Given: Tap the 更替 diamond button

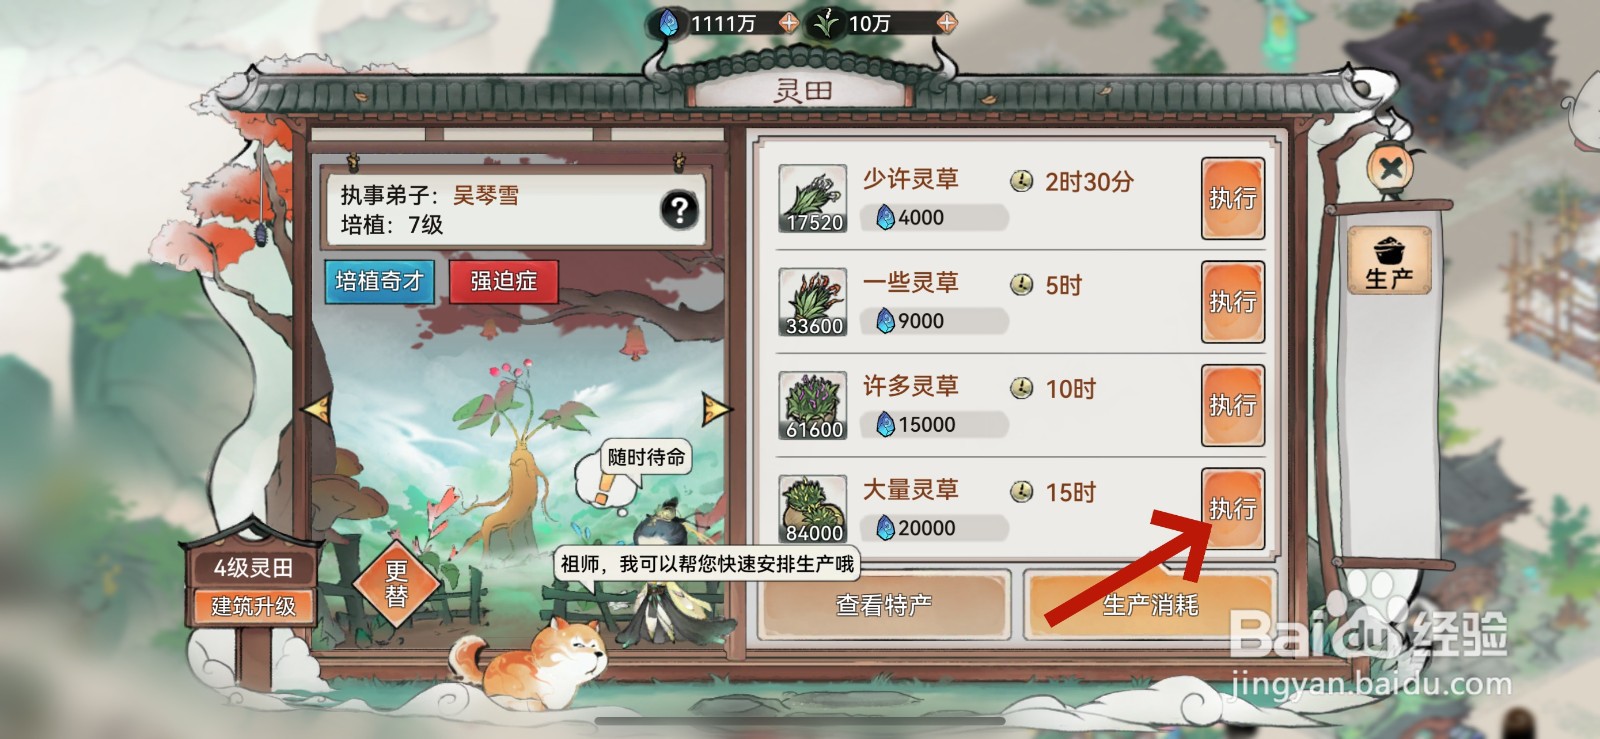Looking at the screenshot, I should [397, 584].
